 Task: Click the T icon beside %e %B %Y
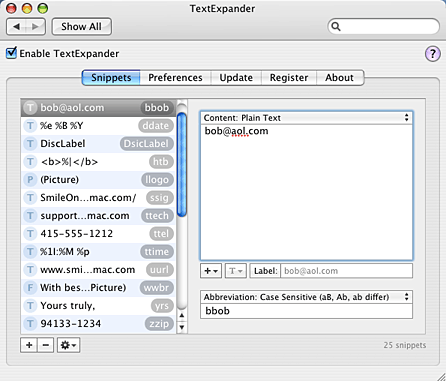pyautogui.click(x=30, y=126)
